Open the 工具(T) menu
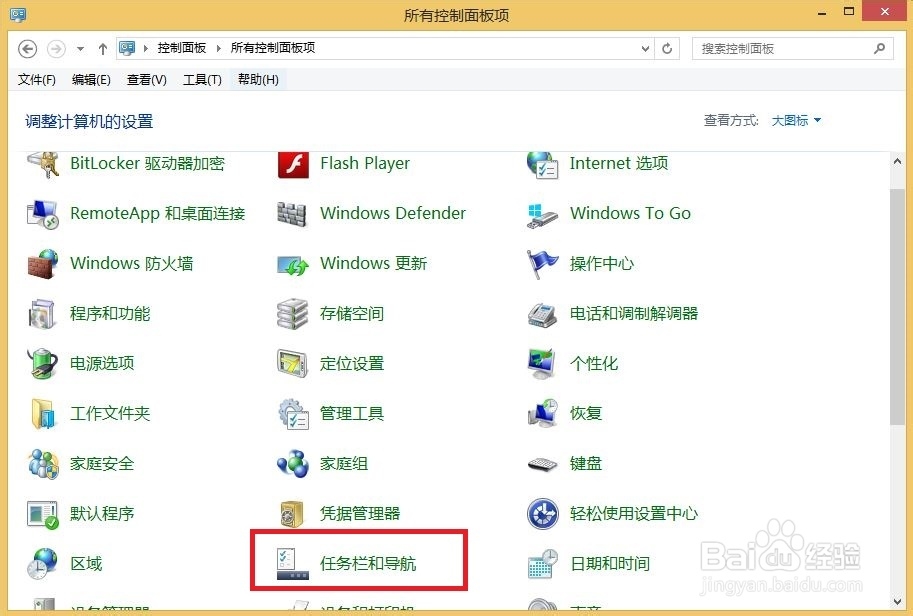 (202, 80)
